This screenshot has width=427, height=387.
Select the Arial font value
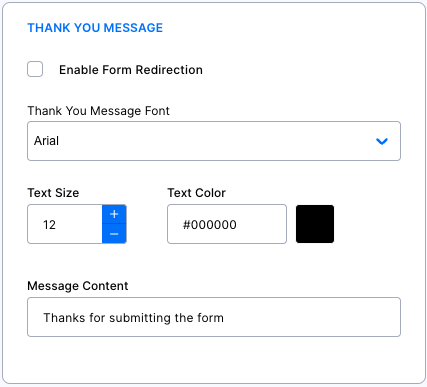point(46,141)
